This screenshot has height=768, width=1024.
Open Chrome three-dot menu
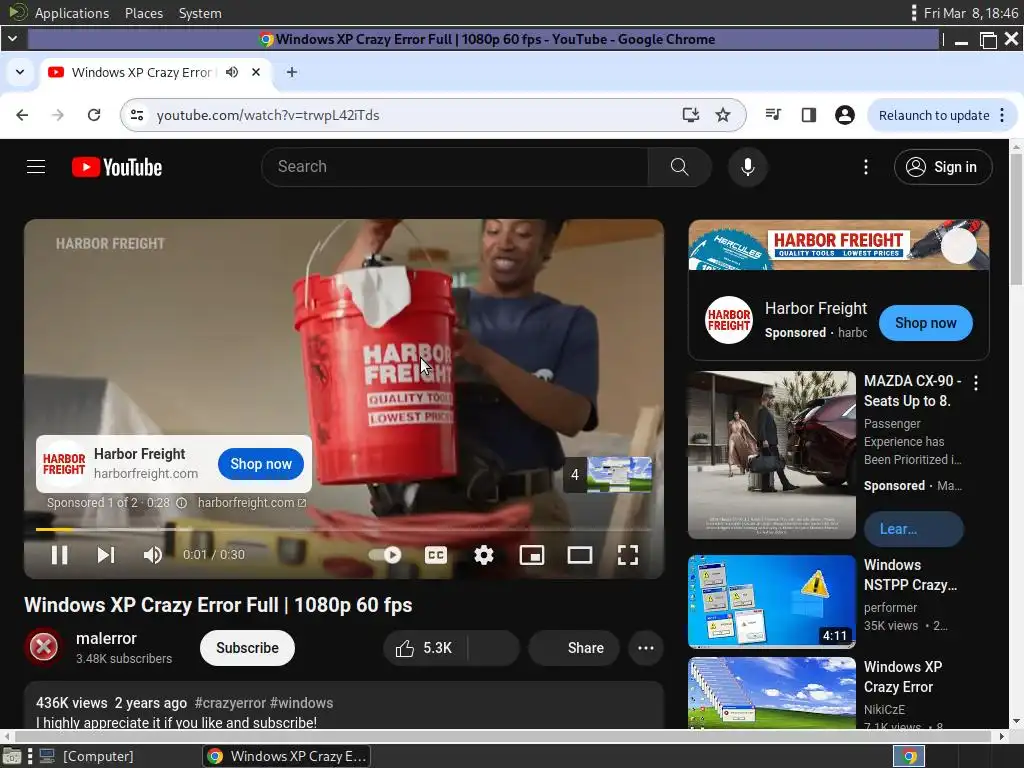pyautogui.click(x=1002, y=115)
